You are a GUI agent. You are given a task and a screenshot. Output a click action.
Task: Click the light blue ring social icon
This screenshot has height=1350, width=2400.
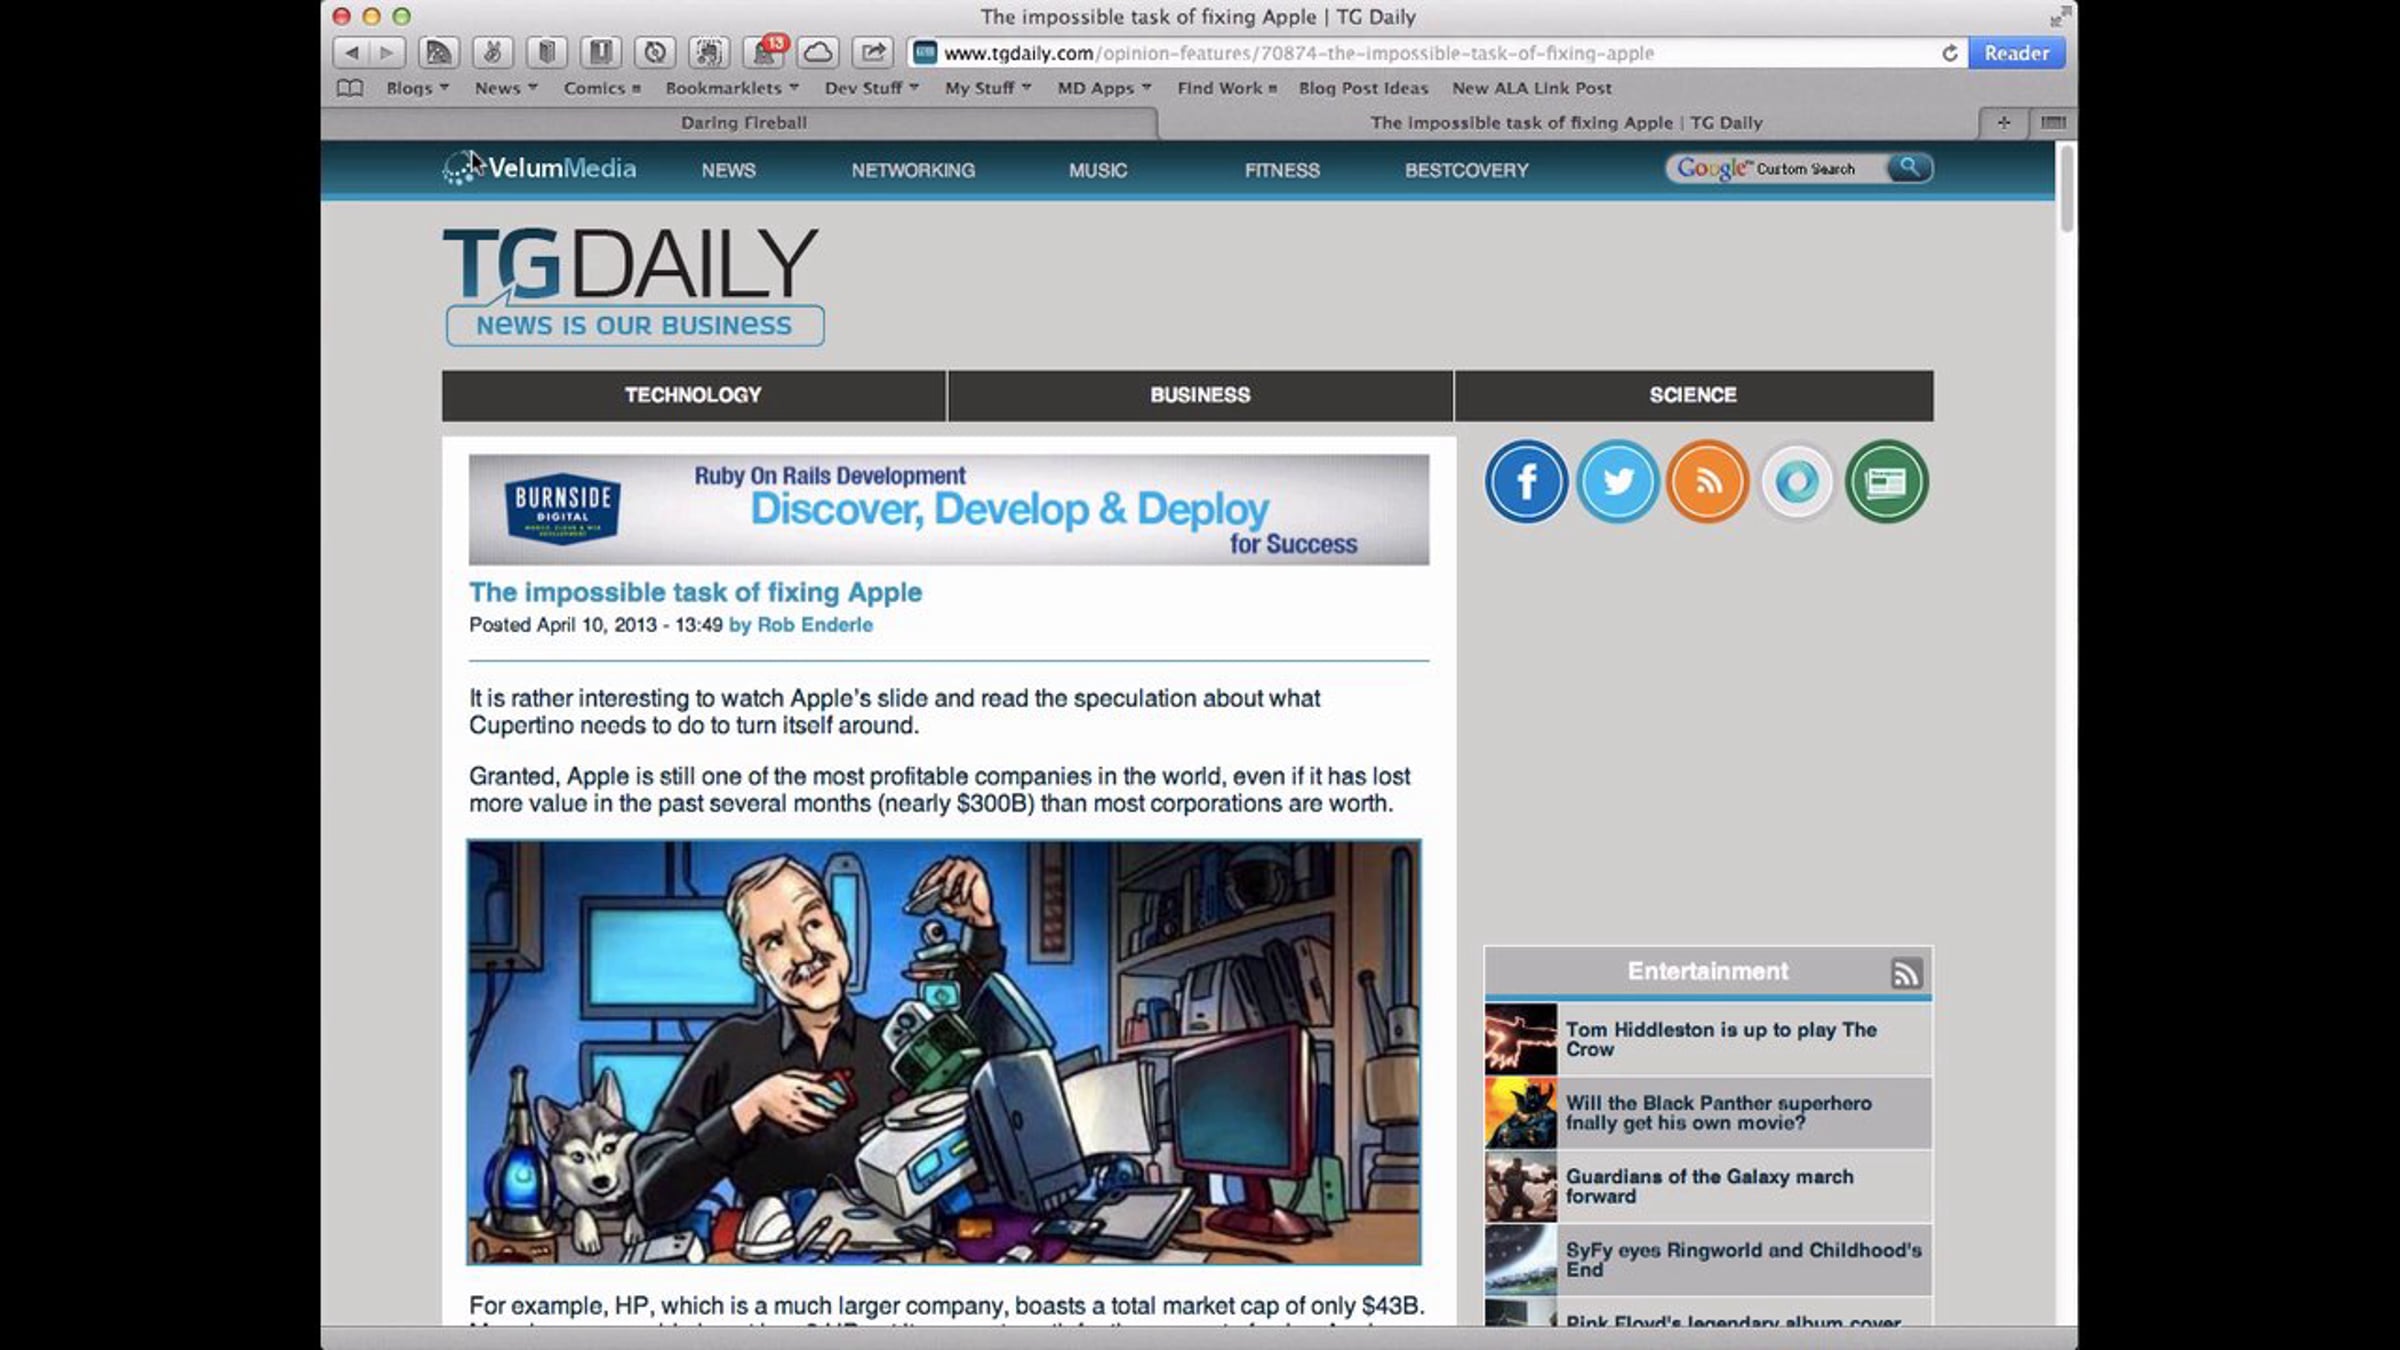1797,482
